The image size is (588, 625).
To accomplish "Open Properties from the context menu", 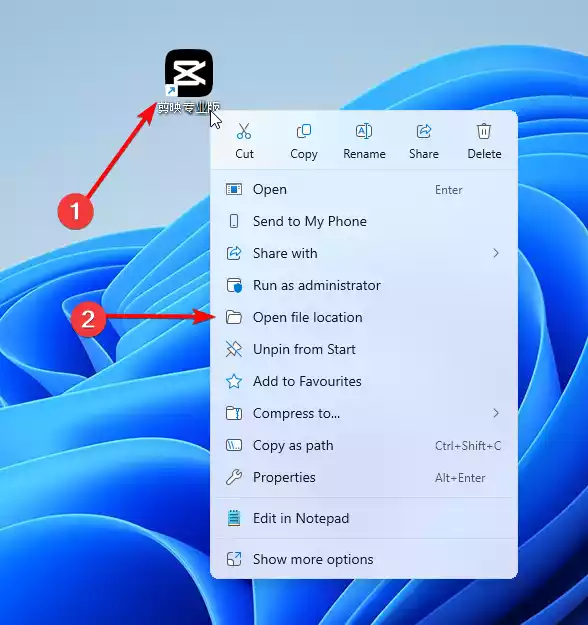I will [x=364, y=477].
